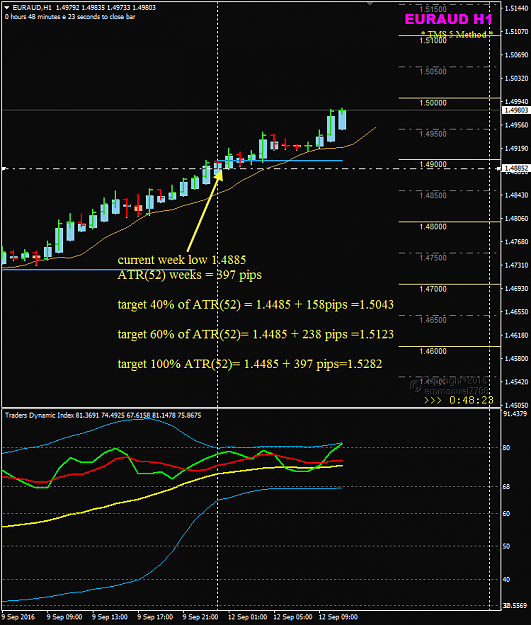Click the Traders Dynamic Index indicator label
The width and height of the screenshot is (531, 625).
click(x=103, y=415)
